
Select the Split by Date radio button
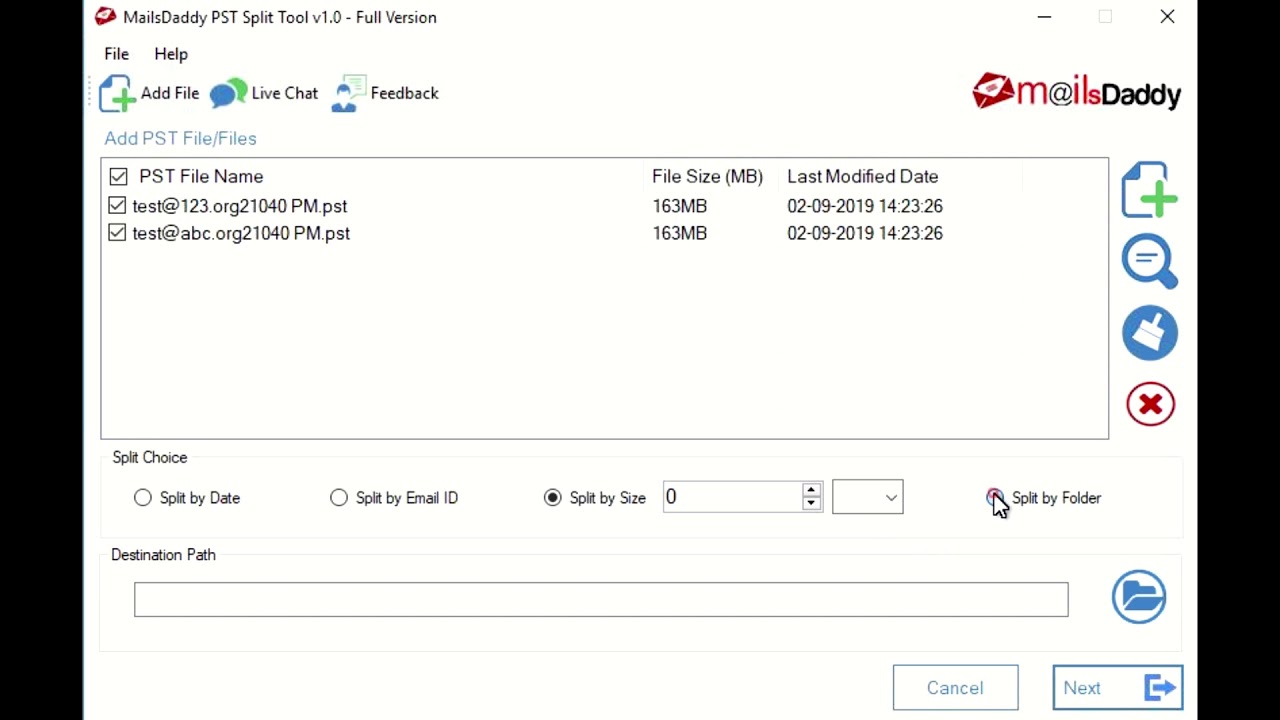coord(143,498)
